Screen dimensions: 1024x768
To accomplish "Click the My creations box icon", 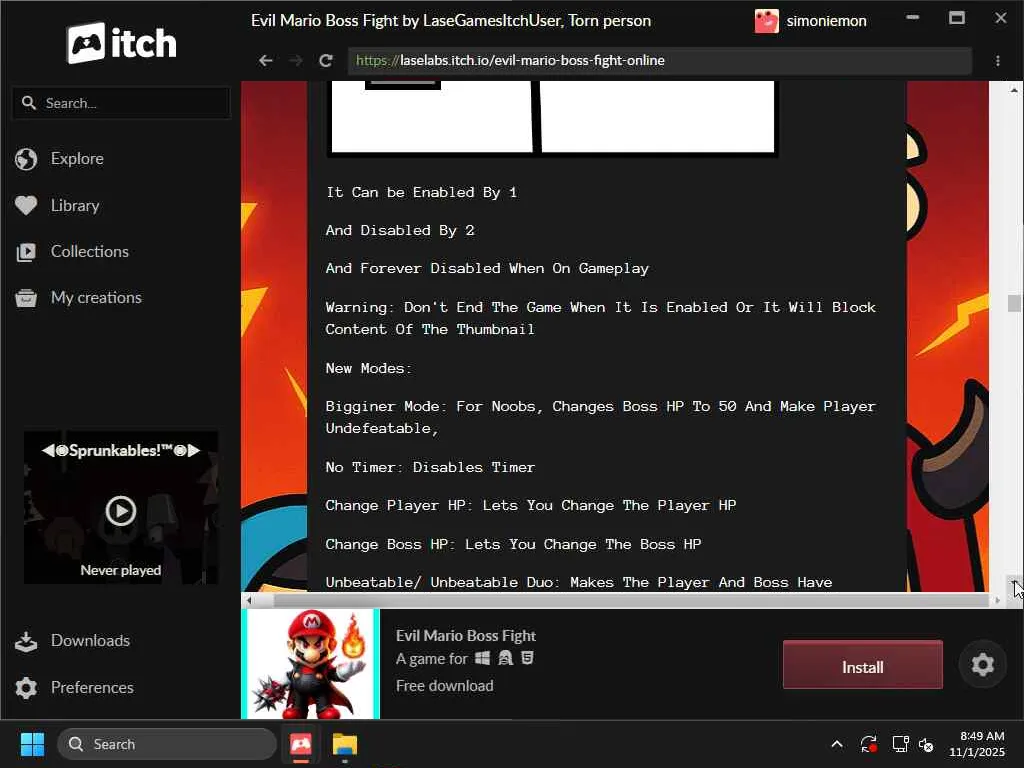I will point(26,298).
